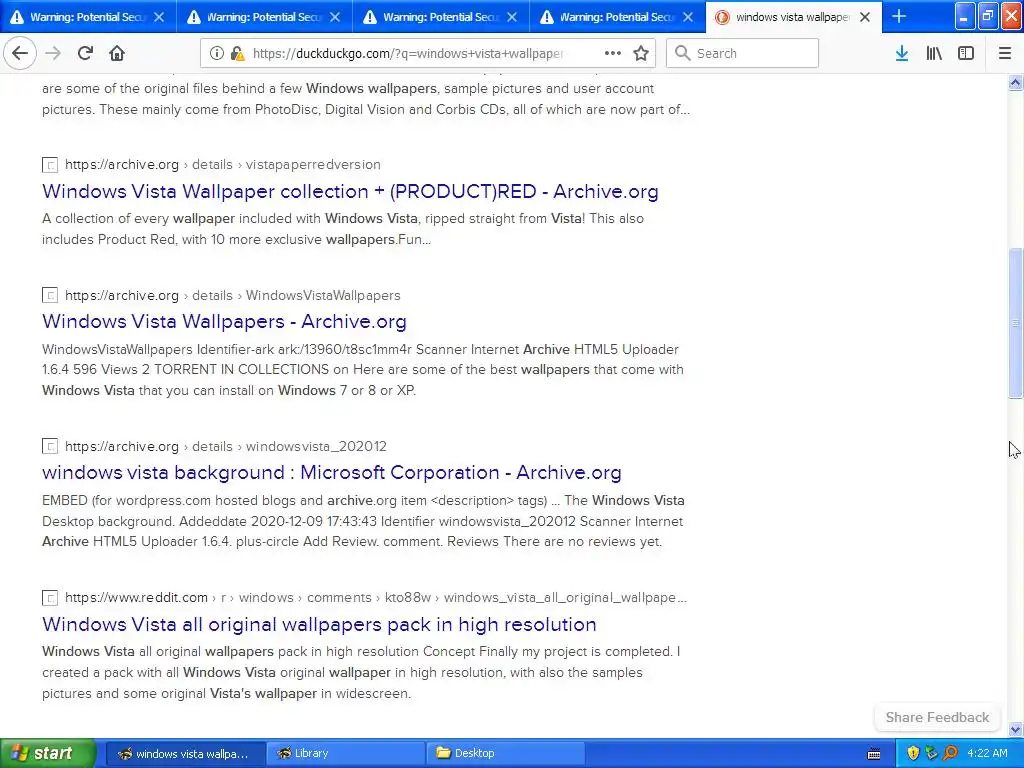
Task: Click the padlock warning icon
Action: click(x=238, y=54)
